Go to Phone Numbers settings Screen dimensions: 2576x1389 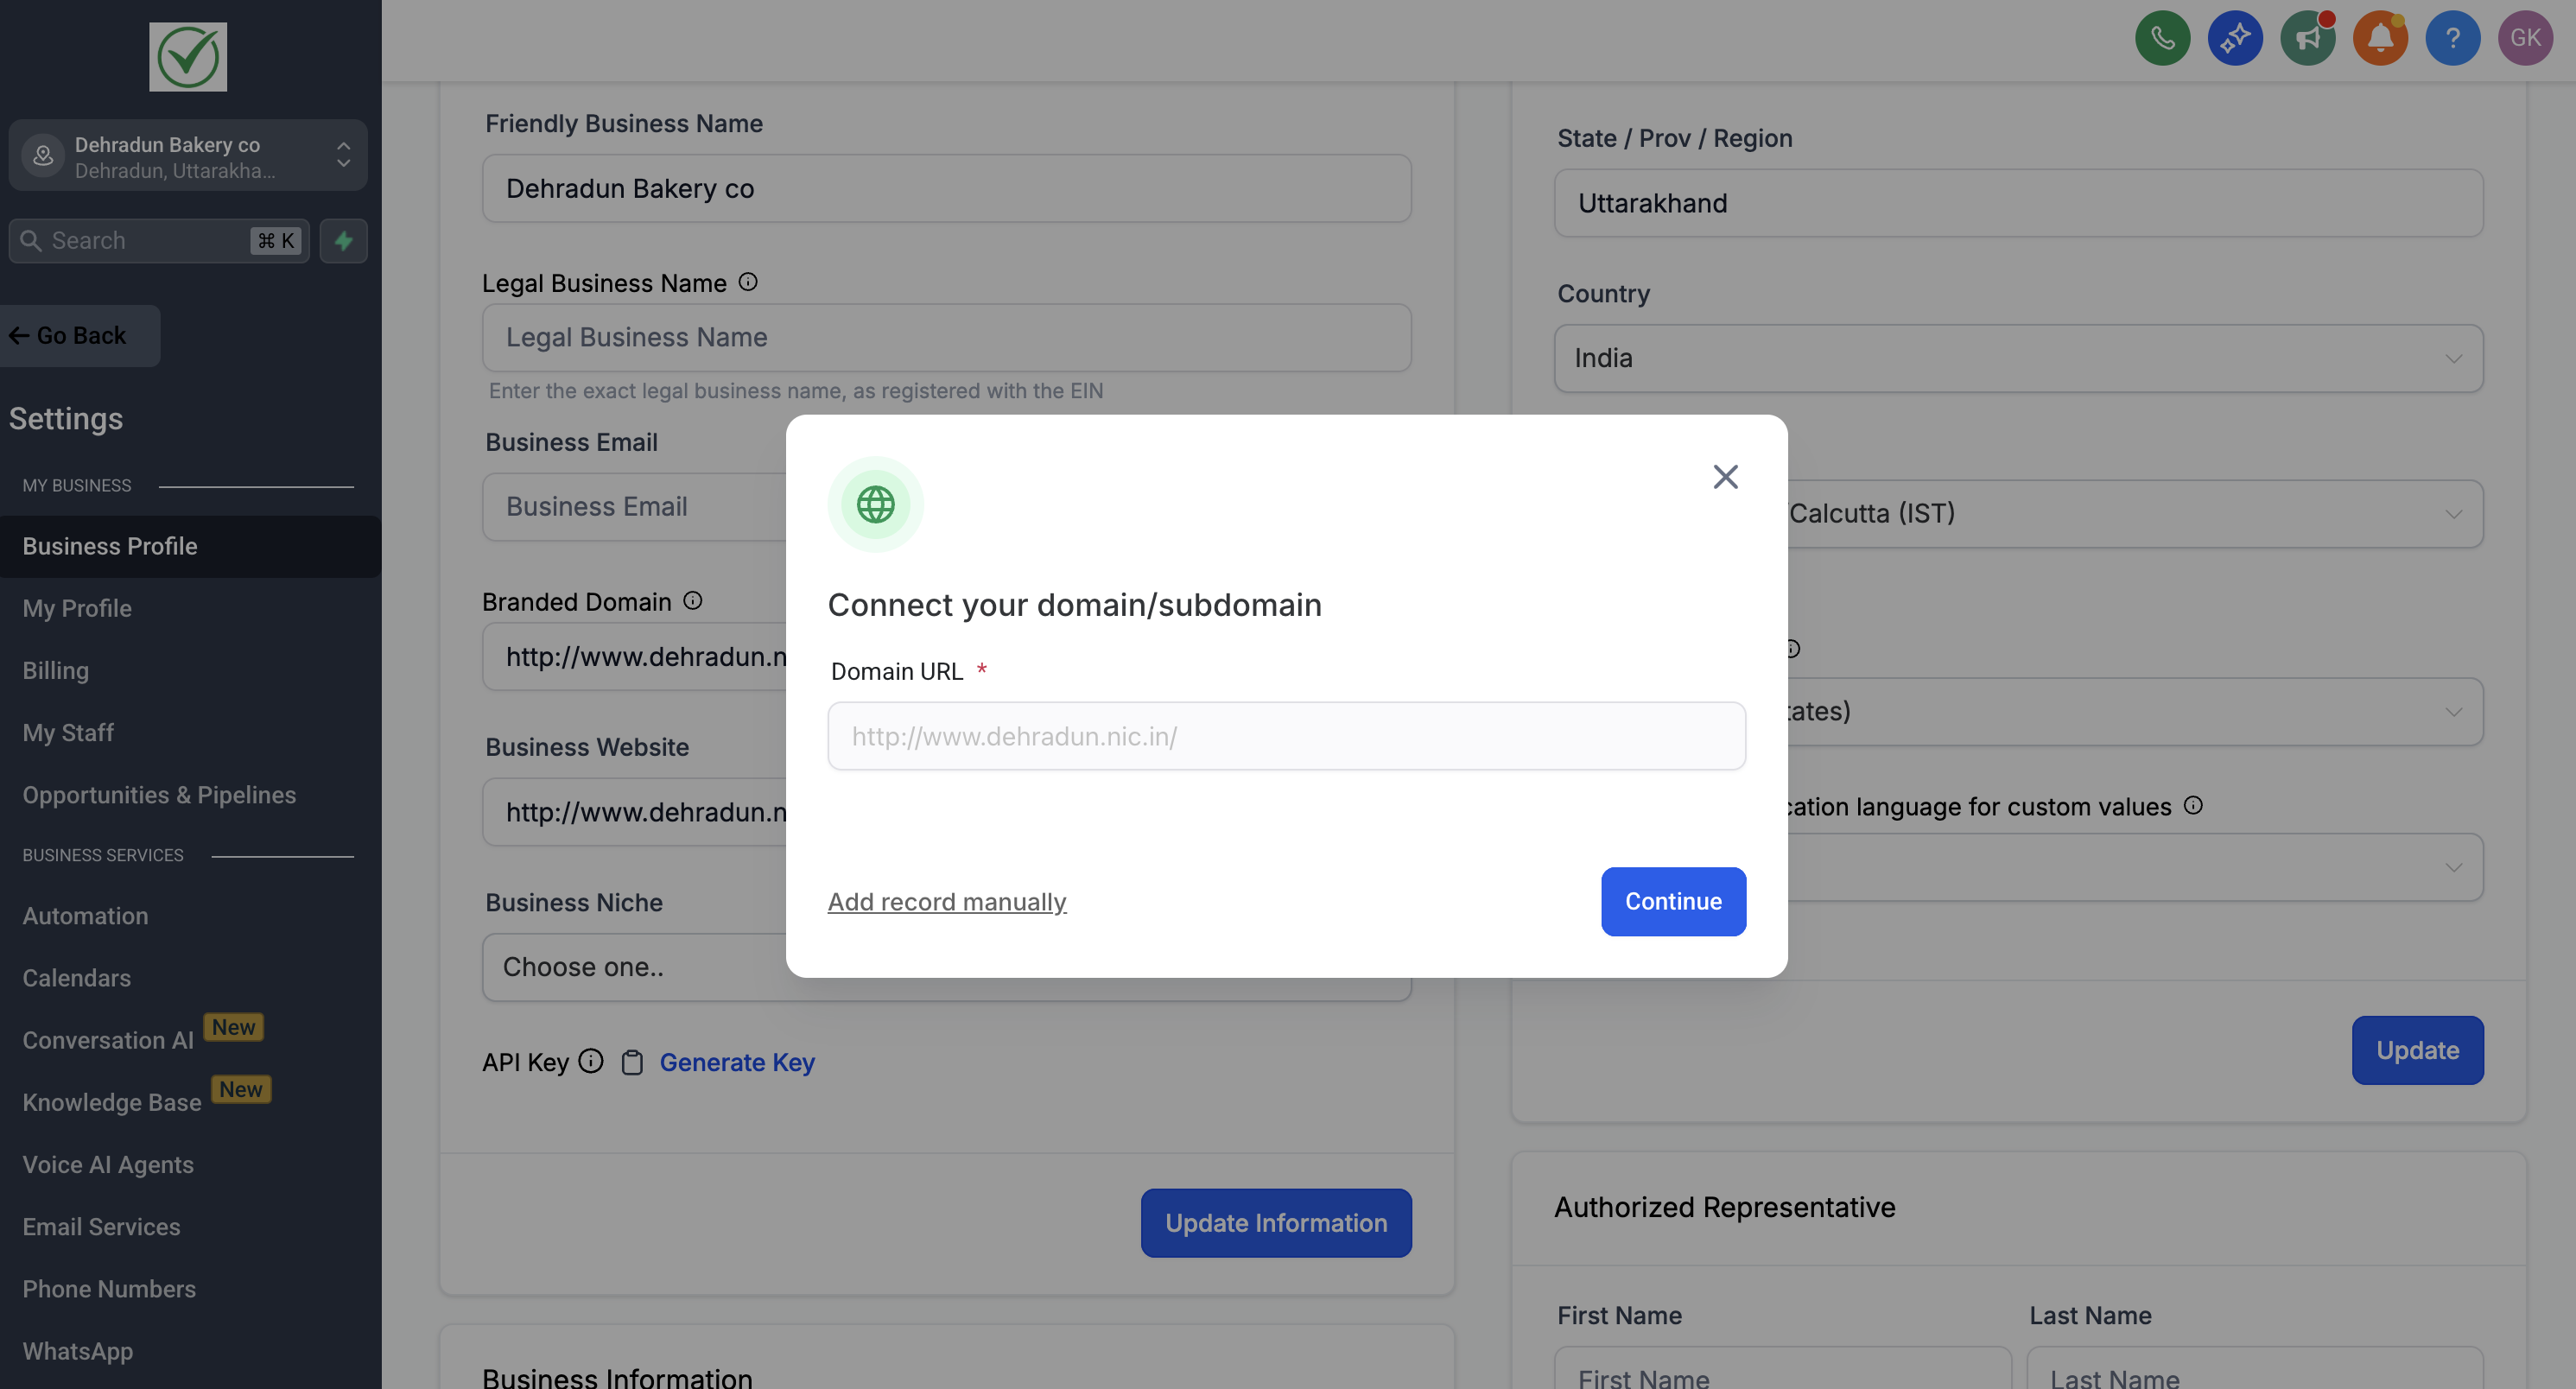[109, 1289]
